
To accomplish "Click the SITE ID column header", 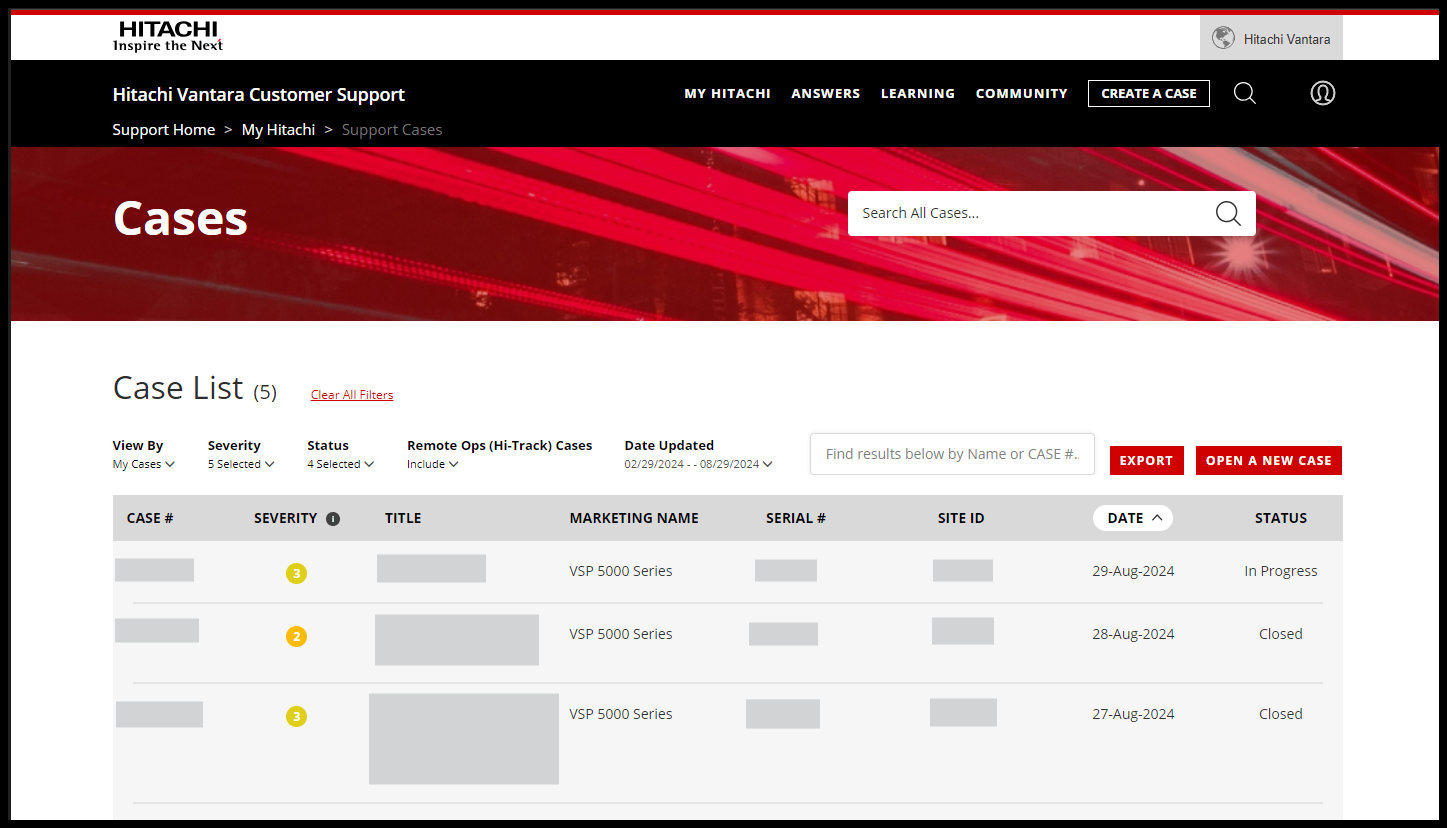I will coord(961,518).
